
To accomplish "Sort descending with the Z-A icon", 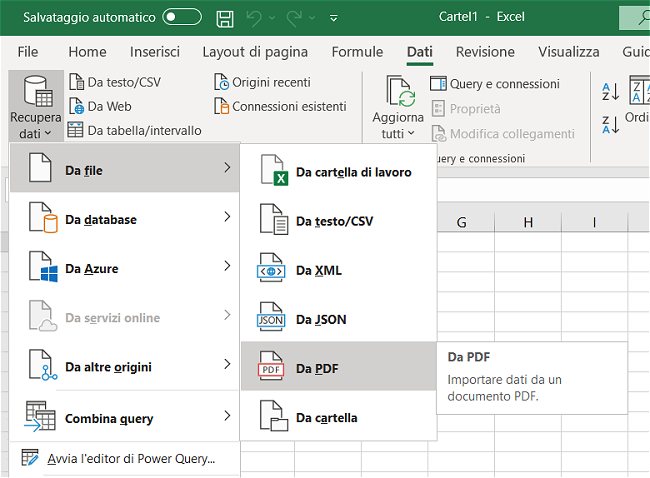I will [x=610, y=124].
